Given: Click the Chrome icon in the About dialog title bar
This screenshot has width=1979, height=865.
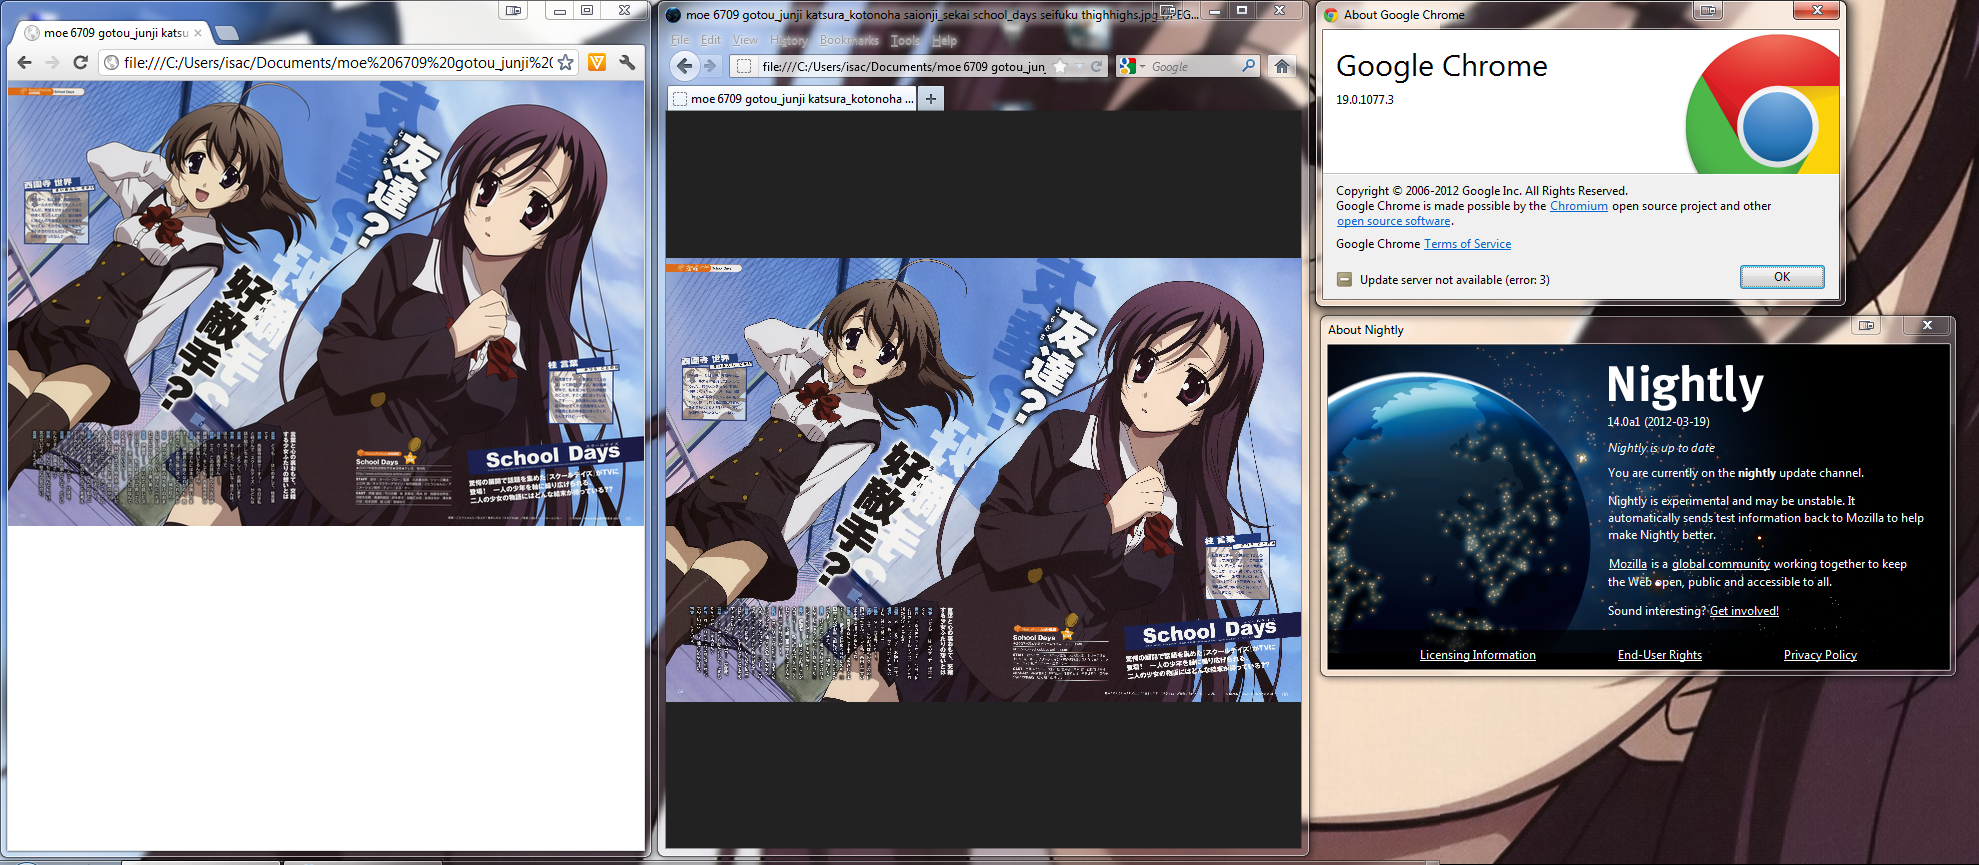Looking at the screenshot, I should [x=1331, y=15].
